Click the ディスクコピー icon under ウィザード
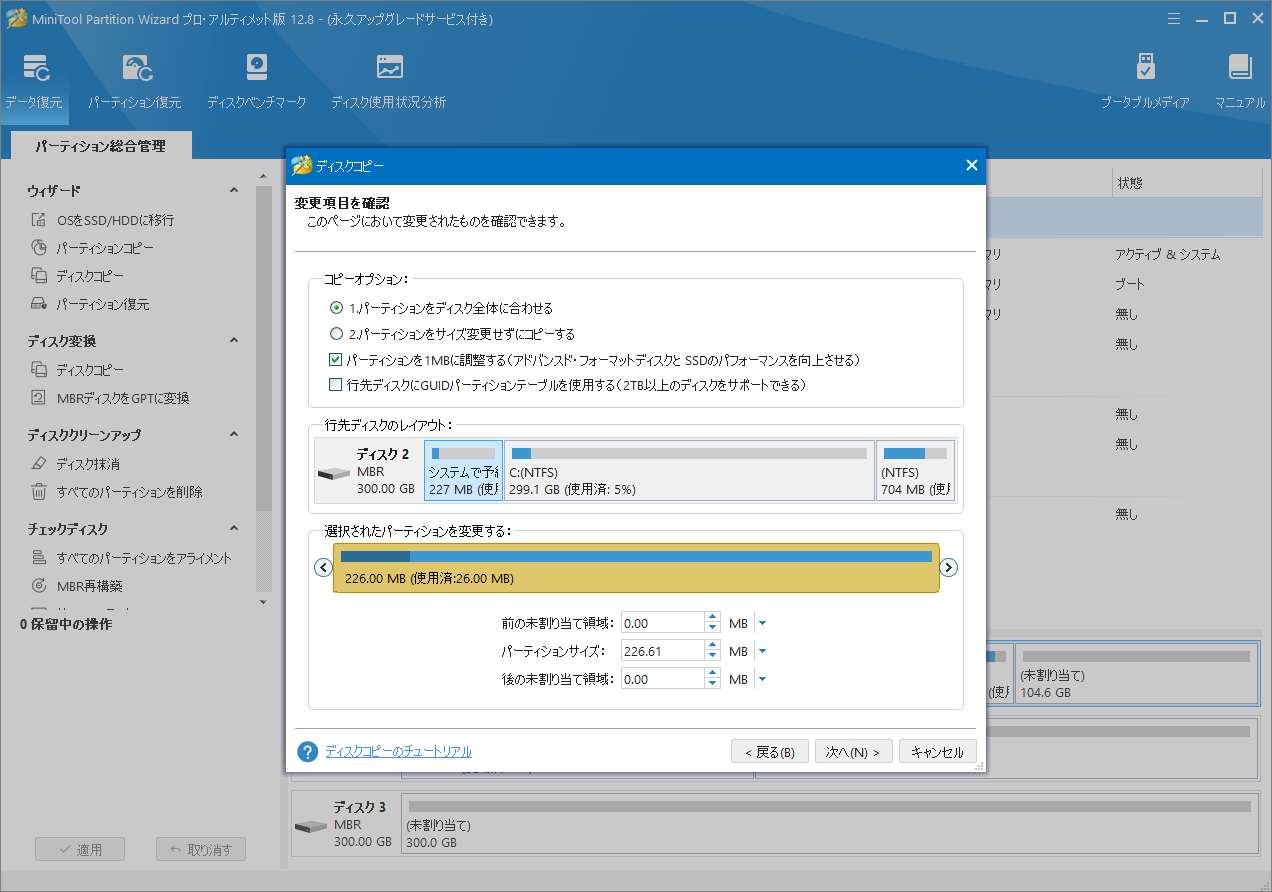Viewport: 1272px width, 892px height. (x=38, y=276)
